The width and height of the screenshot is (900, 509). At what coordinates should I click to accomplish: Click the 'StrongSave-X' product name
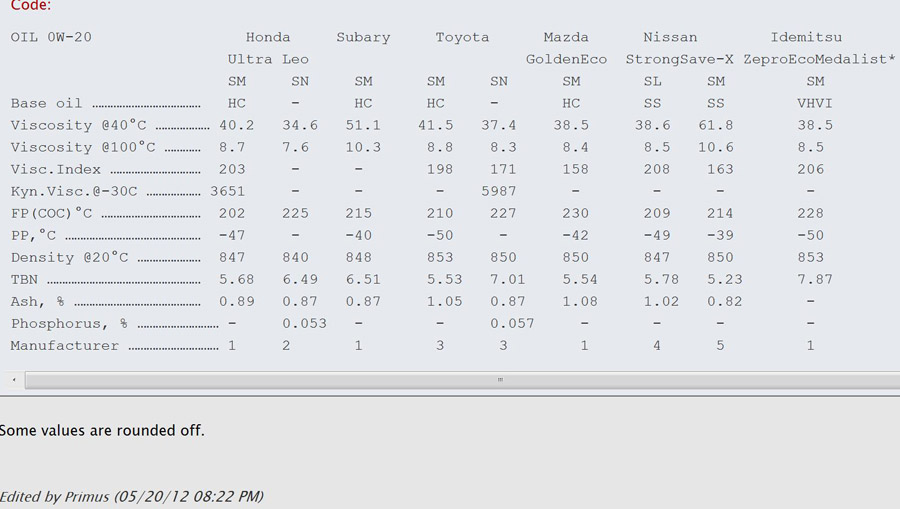coord(680,59)
